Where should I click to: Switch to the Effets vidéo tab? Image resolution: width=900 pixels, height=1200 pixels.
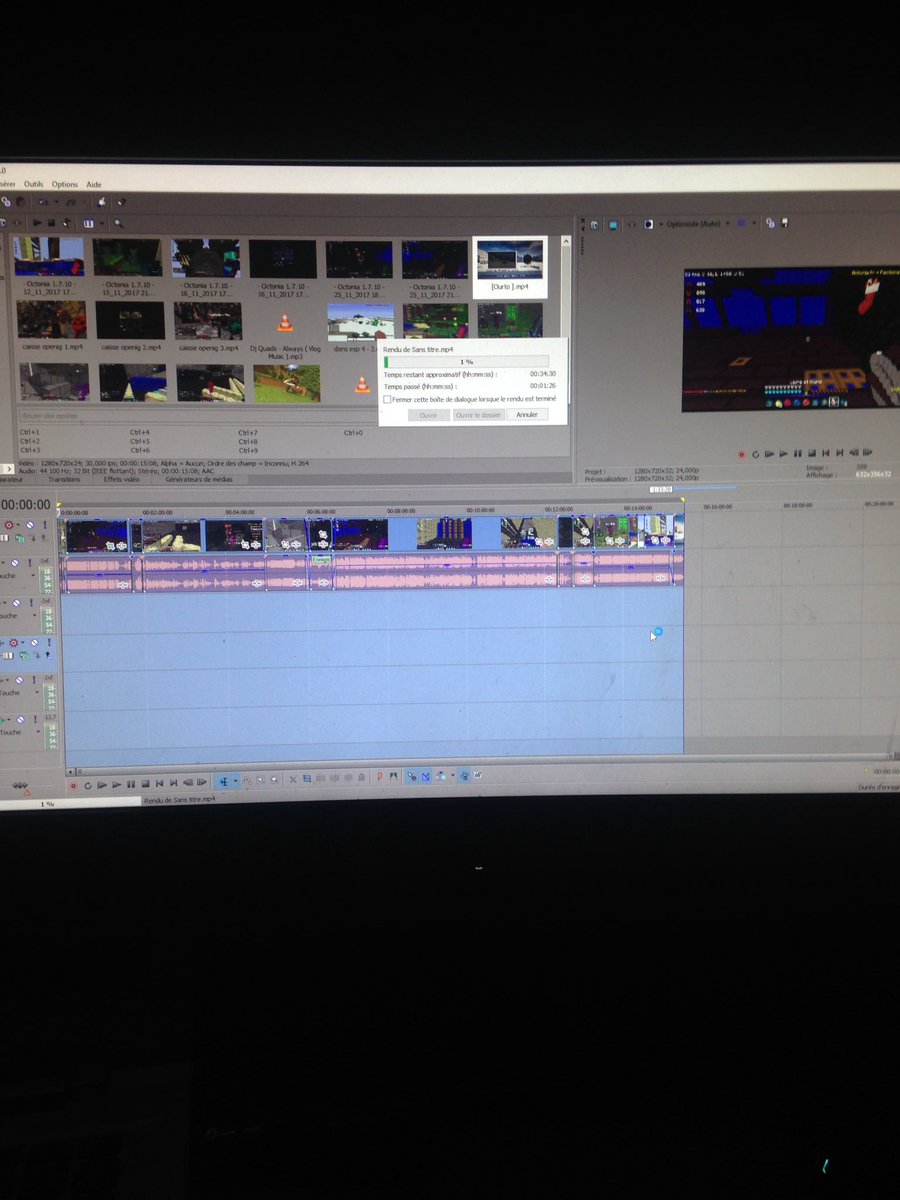click(x=121, y=479)
